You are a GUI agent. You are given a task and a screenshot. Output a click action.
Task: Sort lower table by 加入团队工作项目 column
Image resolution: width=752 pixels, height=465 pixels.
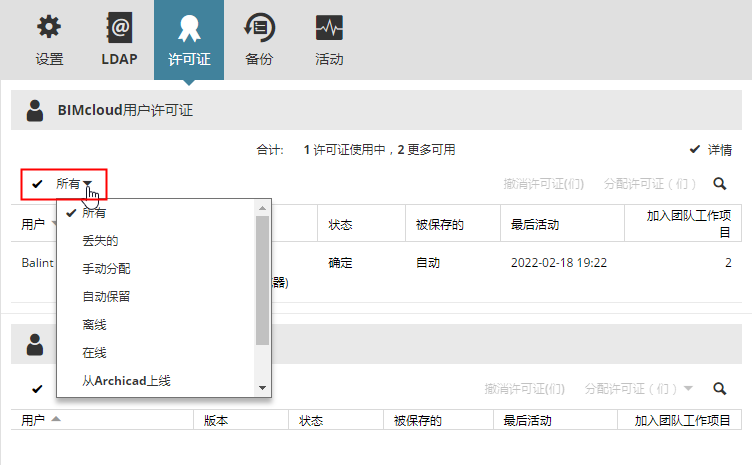pos(682,420)
